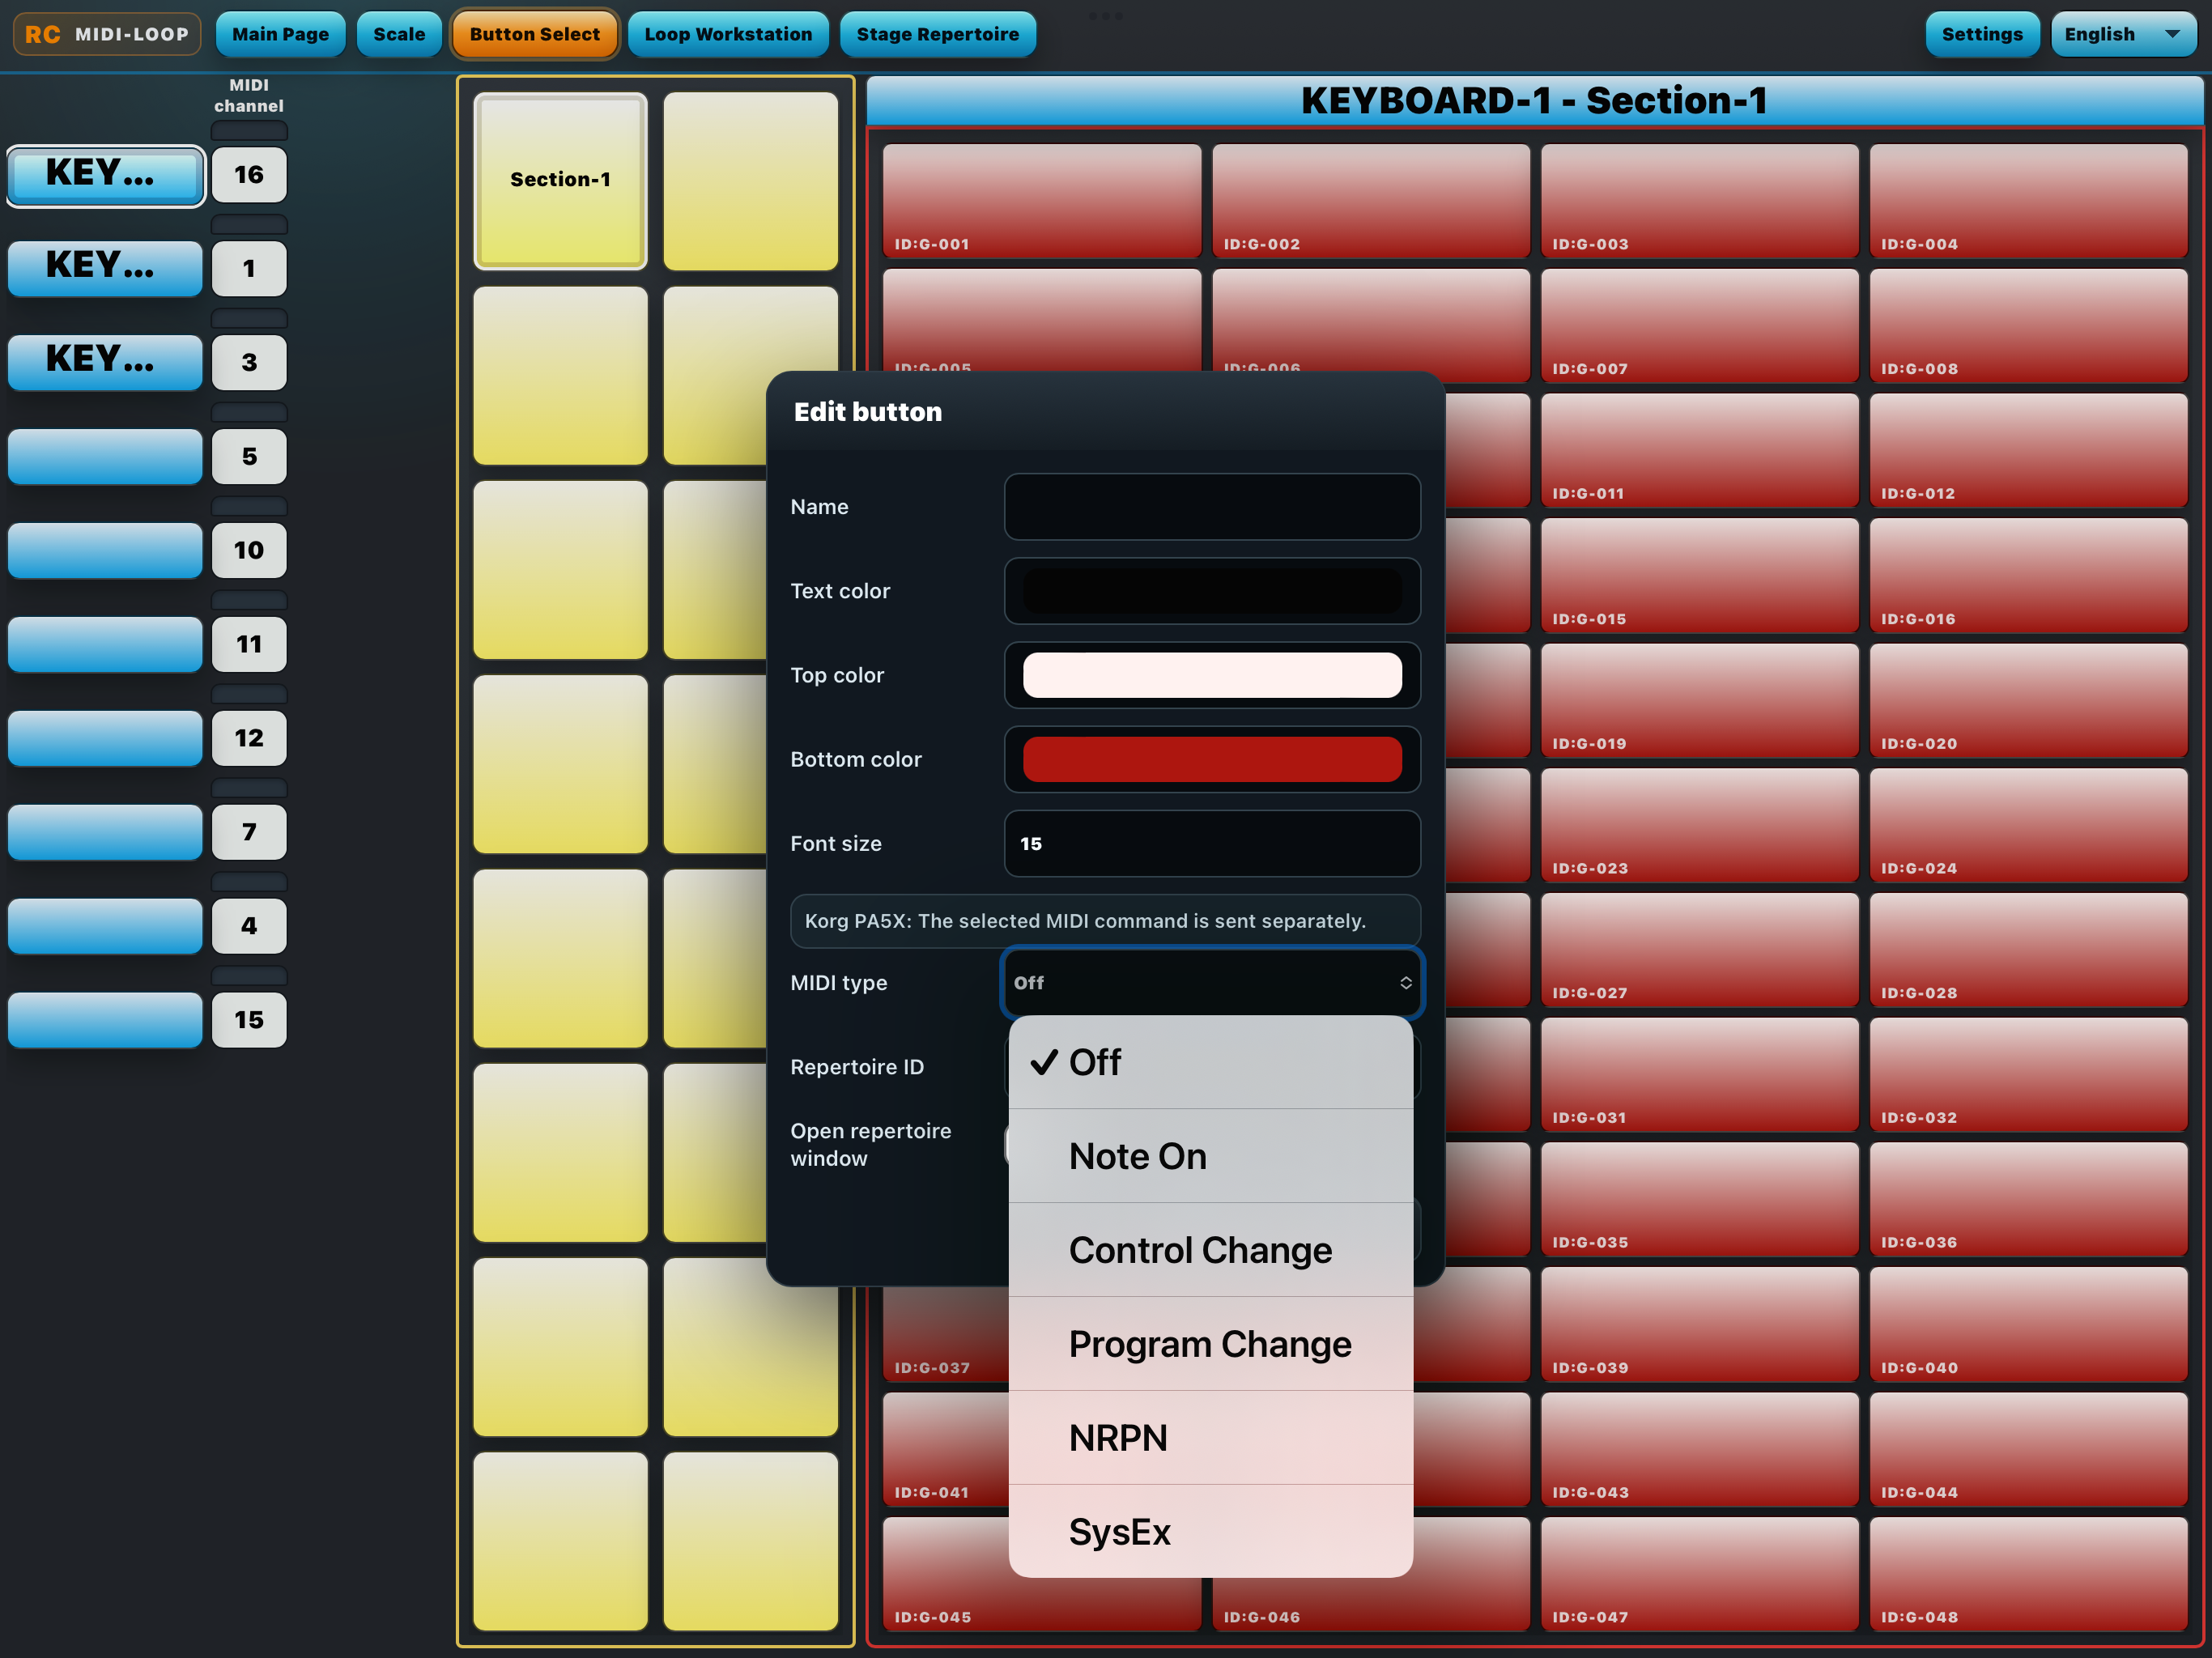Click red pad ID:G-028
Image resolution: width=2212 pixels, height=1658 pixels.
point(2028,951)
